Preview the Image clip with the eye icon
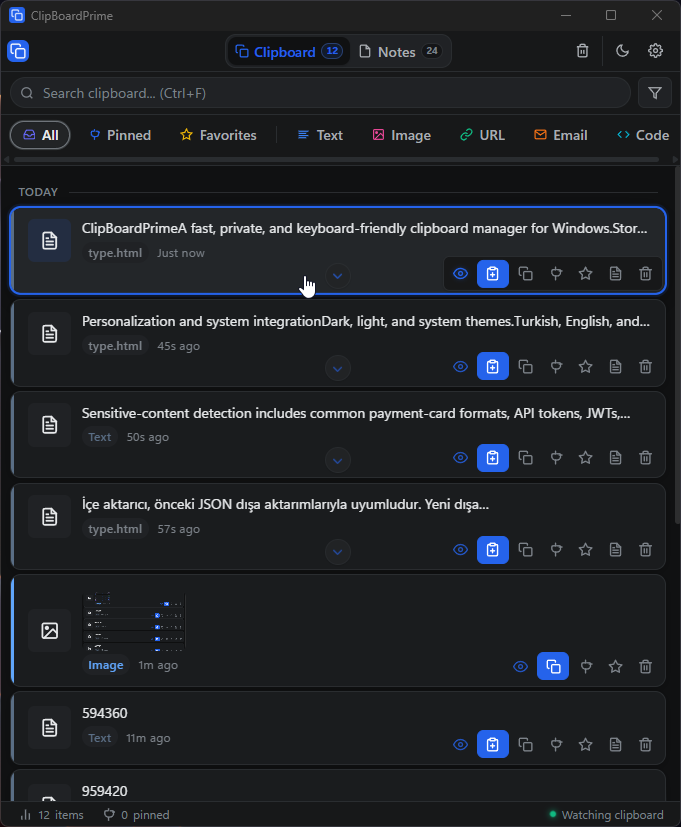This screenshot has width=681, height=827. (x=521, y=667)
